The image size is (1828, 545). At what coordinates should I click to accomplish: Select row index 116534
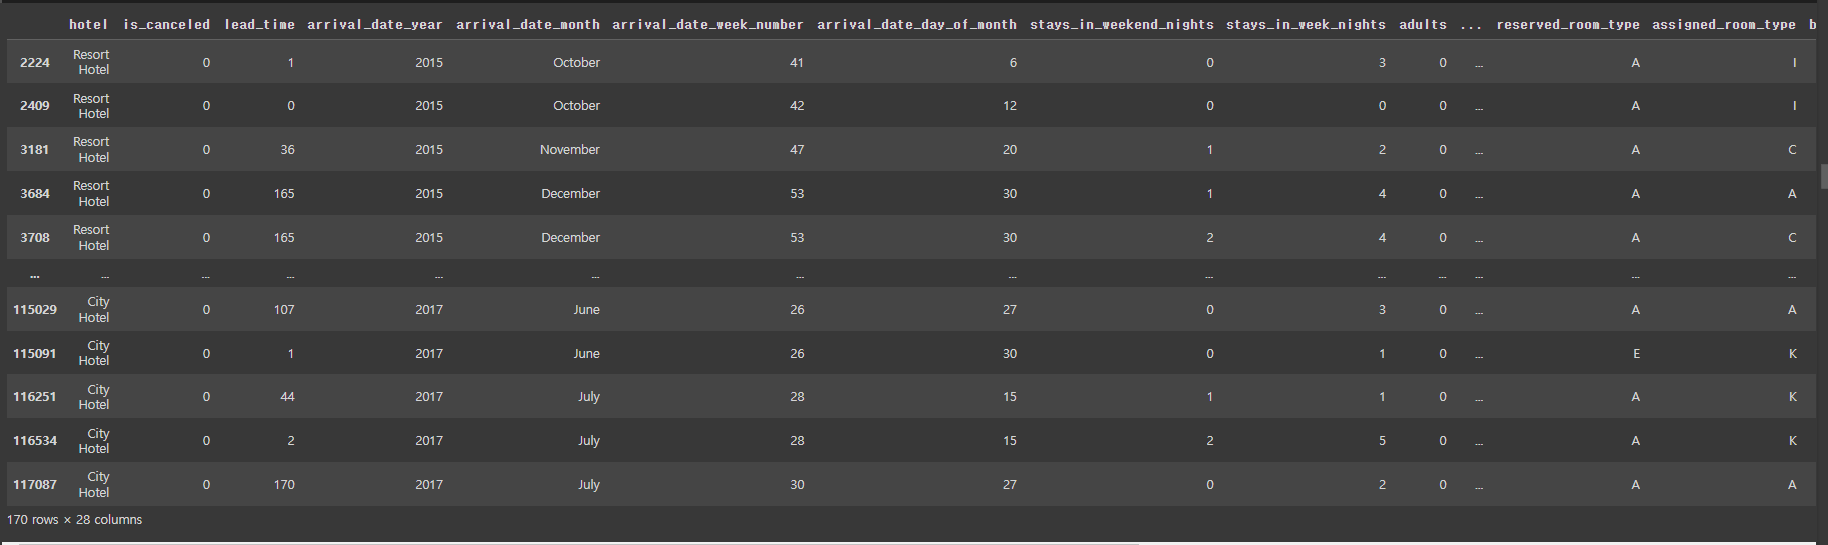click(35, 440)
